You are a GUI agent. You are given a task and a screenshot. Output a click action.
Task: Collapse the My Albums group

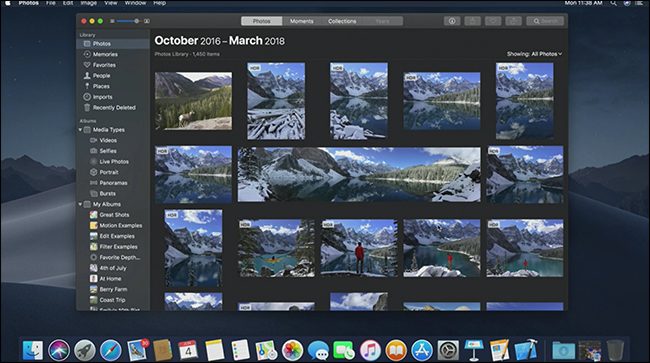(x=80, y=204)
